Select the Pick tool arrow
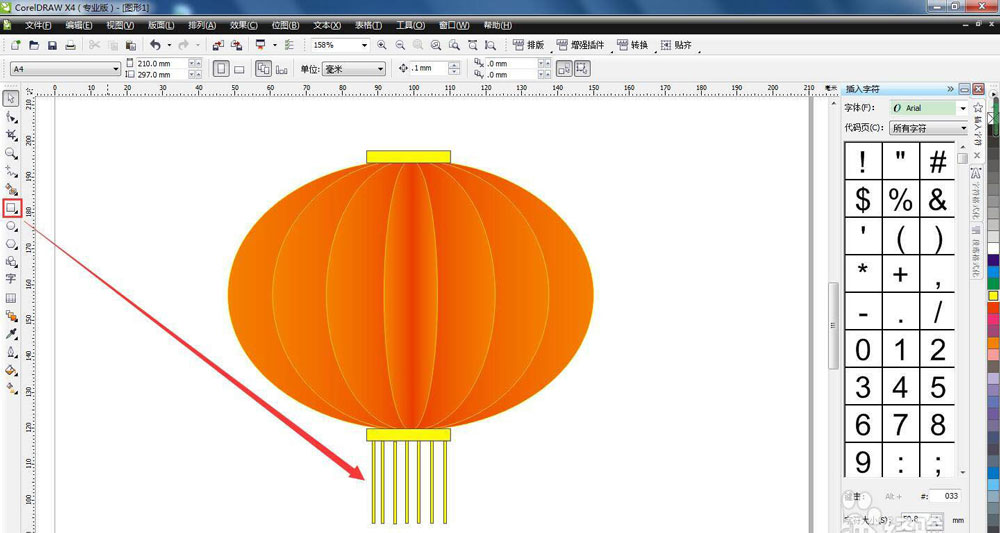The image size is (1000, 533). point(11,98)
